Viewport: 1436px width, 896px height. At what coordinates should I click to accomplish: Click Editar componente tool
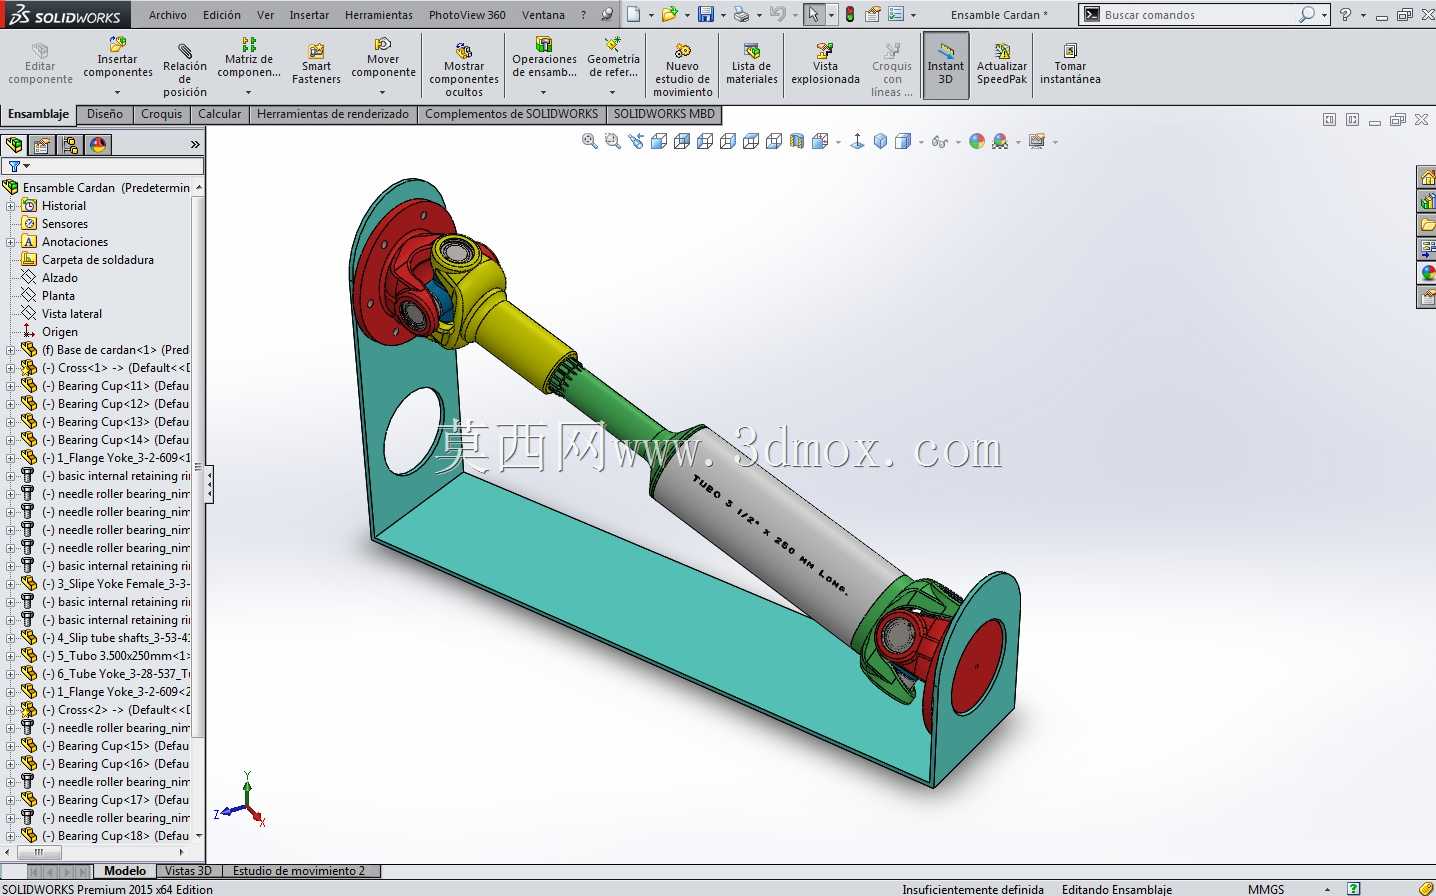click(x=40, y=65)
